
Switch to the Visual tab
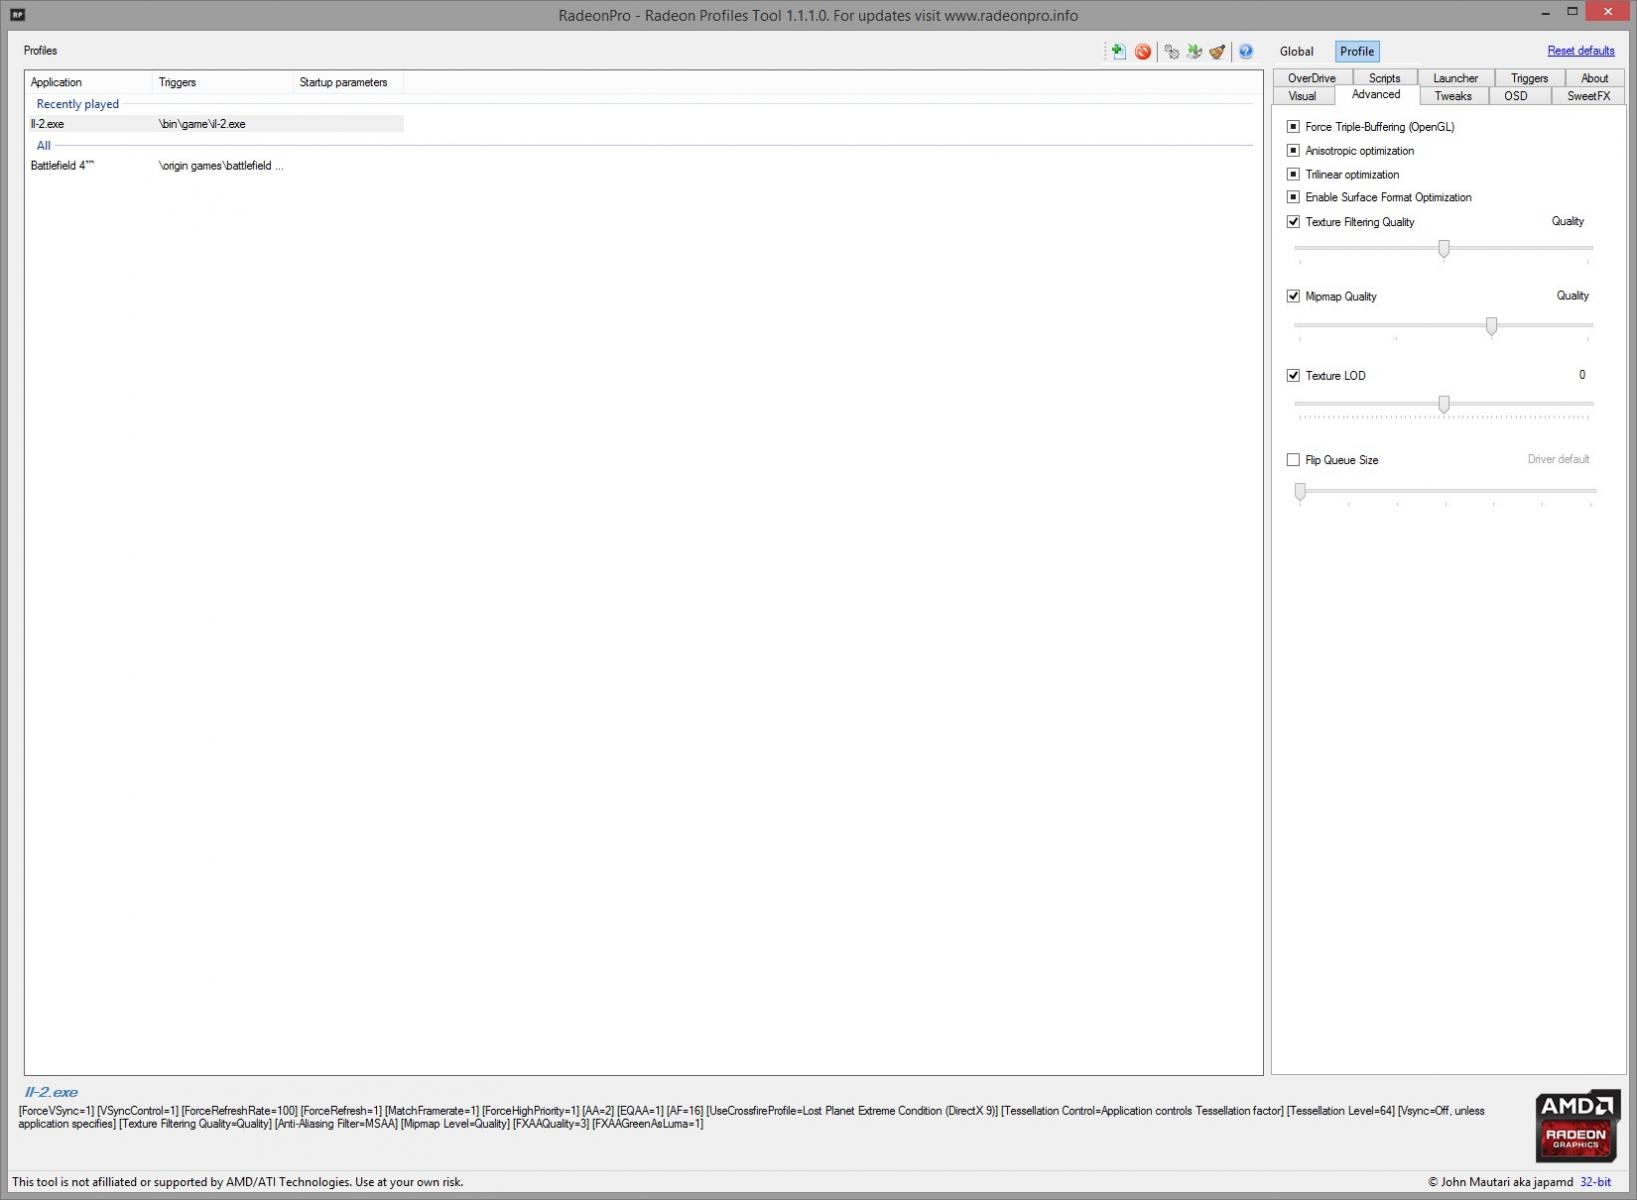pyautogui.click(x=1302, y=96)
